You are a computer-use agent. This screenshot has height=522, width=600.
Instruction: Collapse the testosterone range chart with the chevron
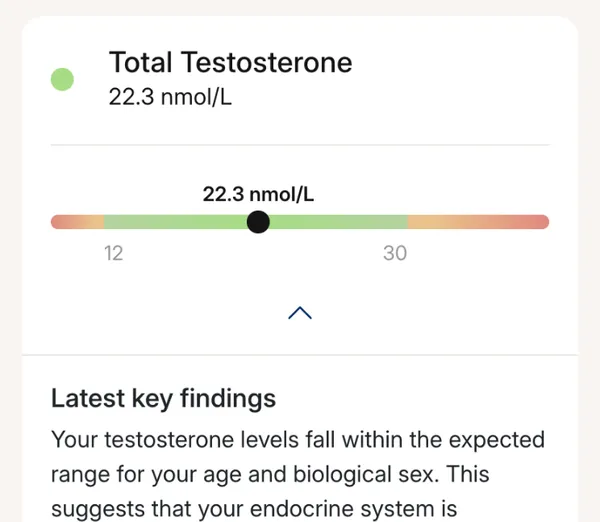pos(300,313)
